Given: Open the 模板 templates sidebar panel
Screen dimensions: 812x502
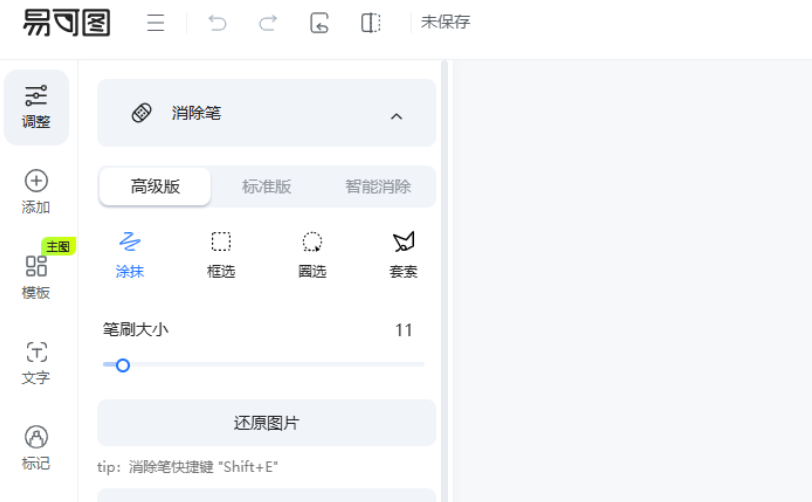Looking at the screenshot, I should coord(36,277).
